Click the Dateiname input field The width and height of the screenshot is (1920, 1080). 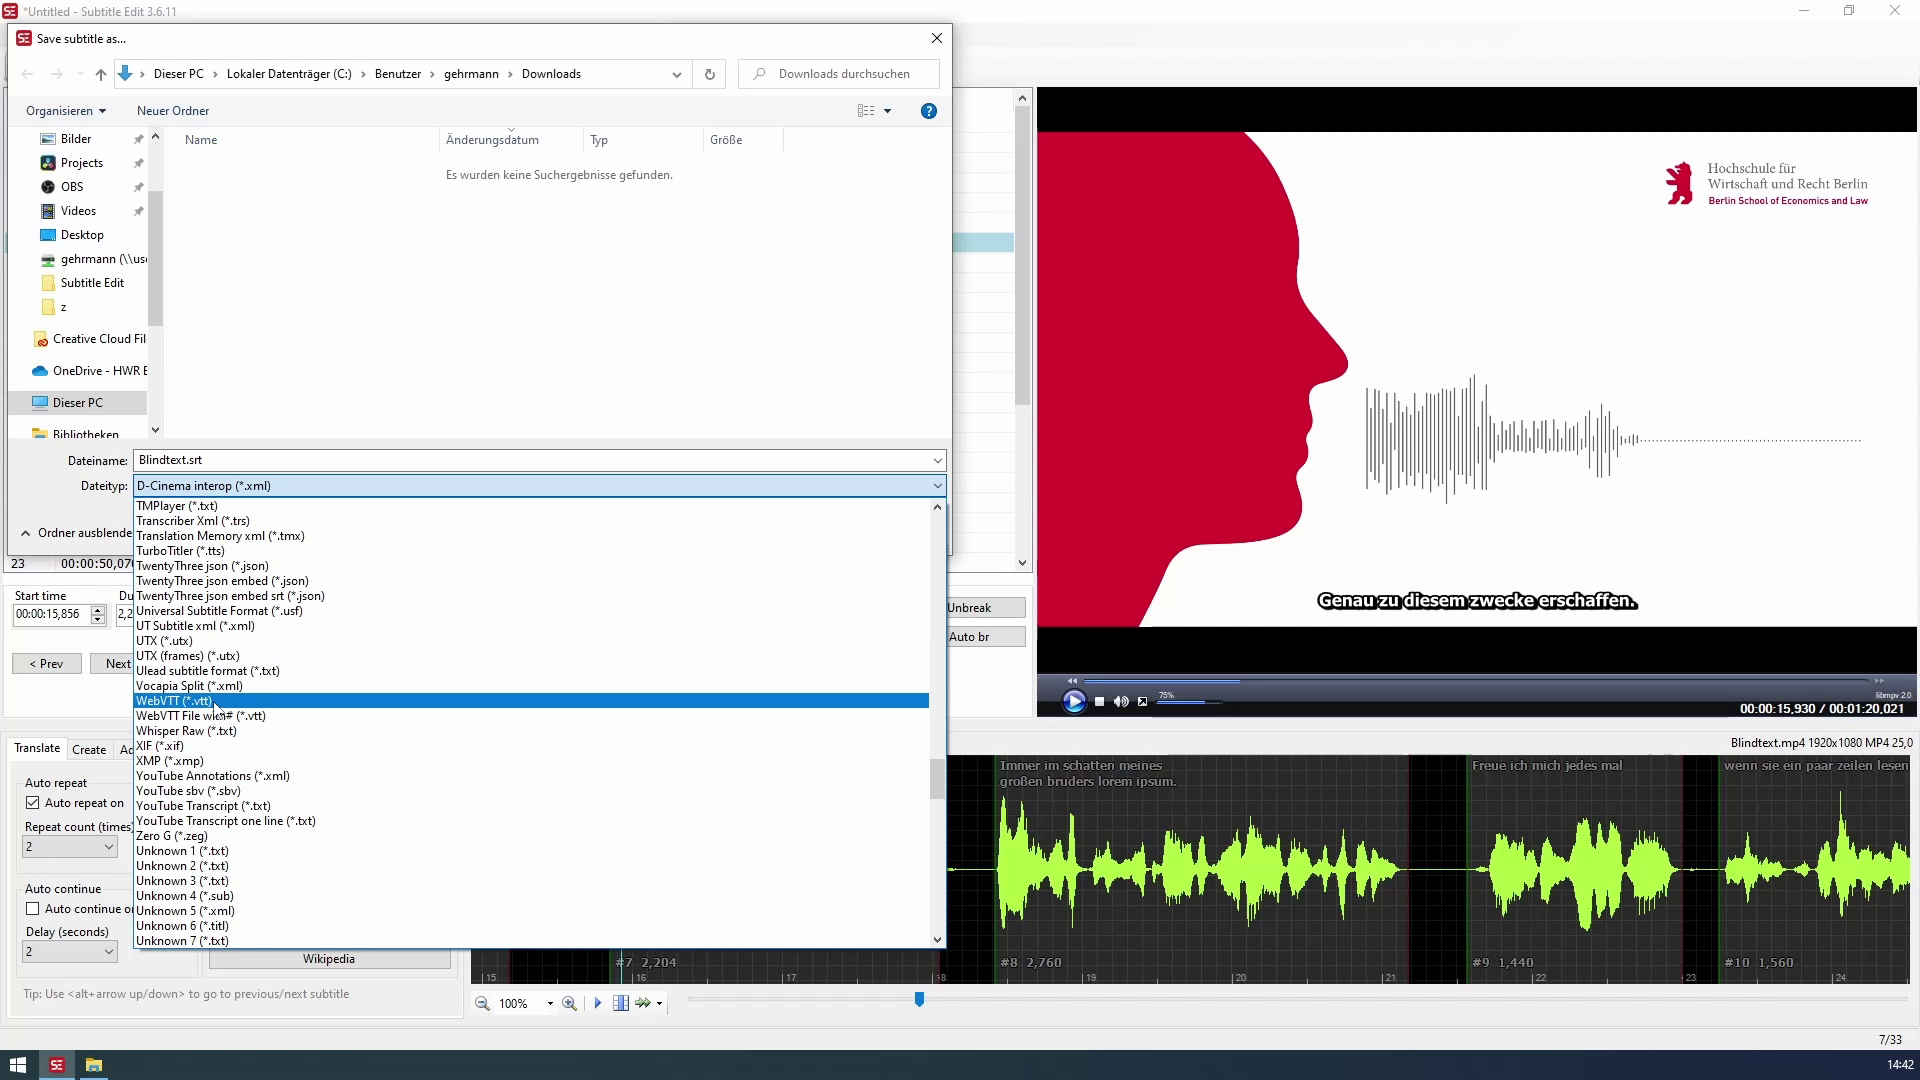click(x=530, y=460)
